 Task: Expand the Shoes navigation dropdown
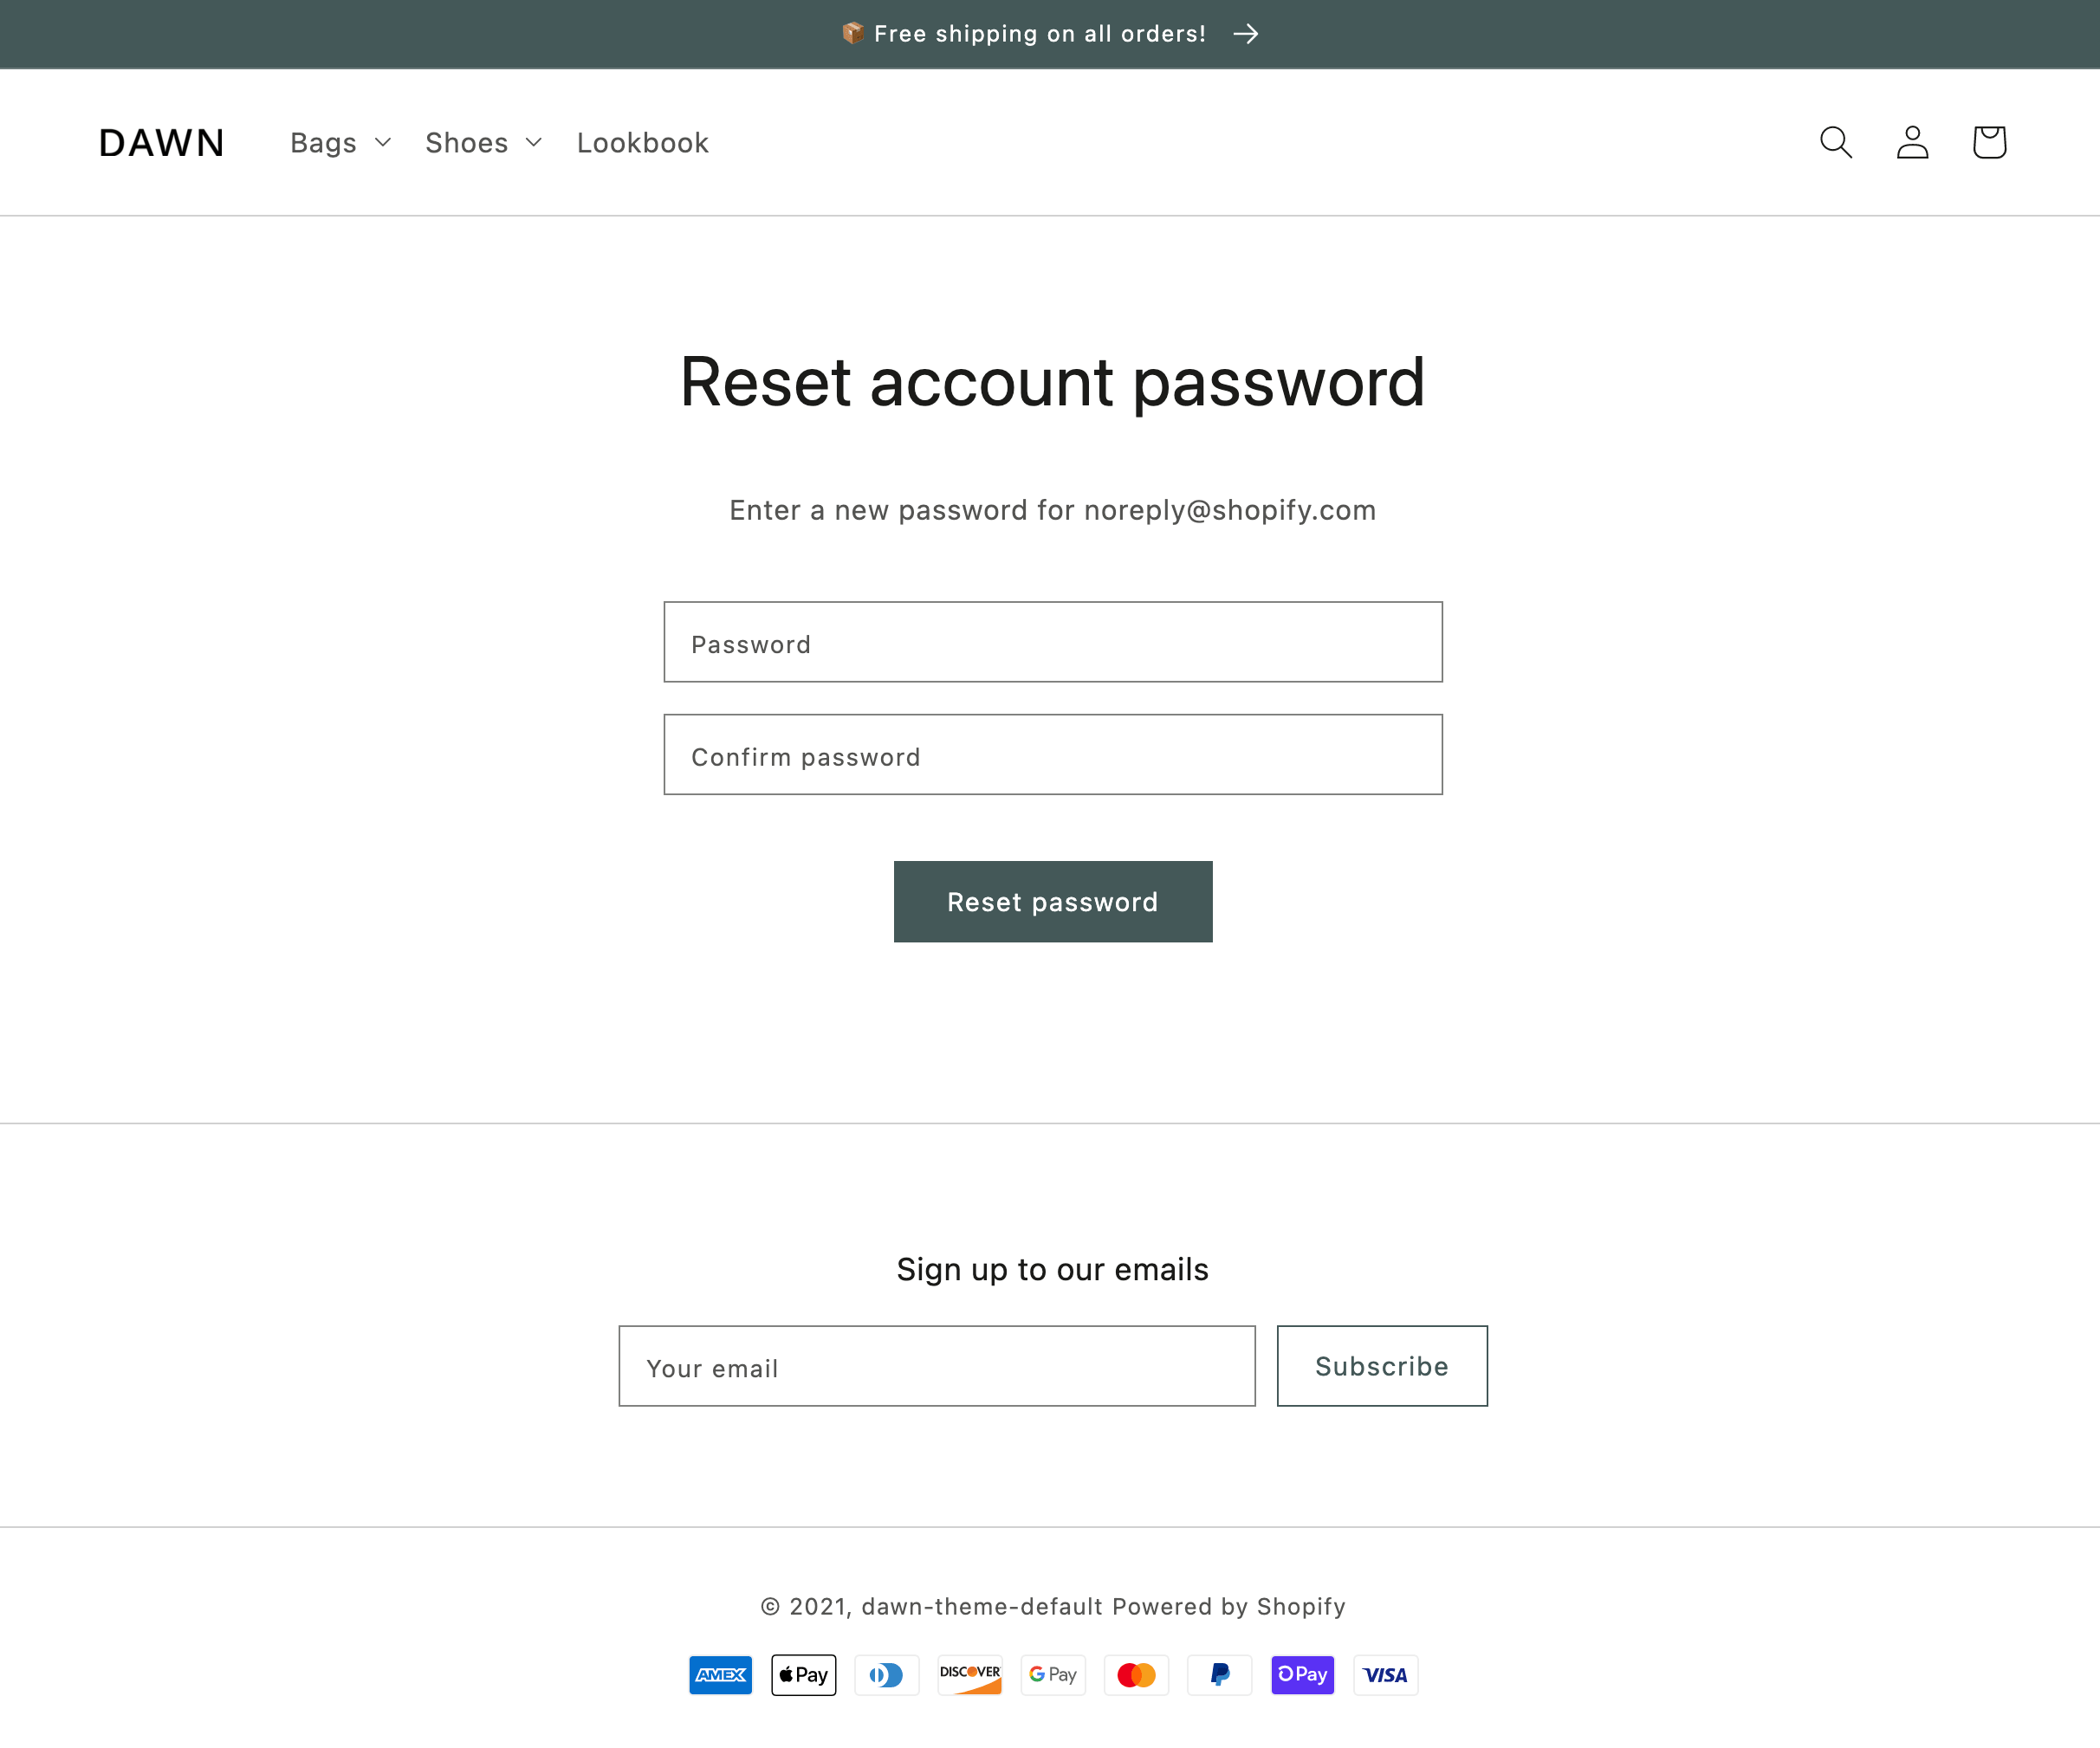[x=483, y=143]
